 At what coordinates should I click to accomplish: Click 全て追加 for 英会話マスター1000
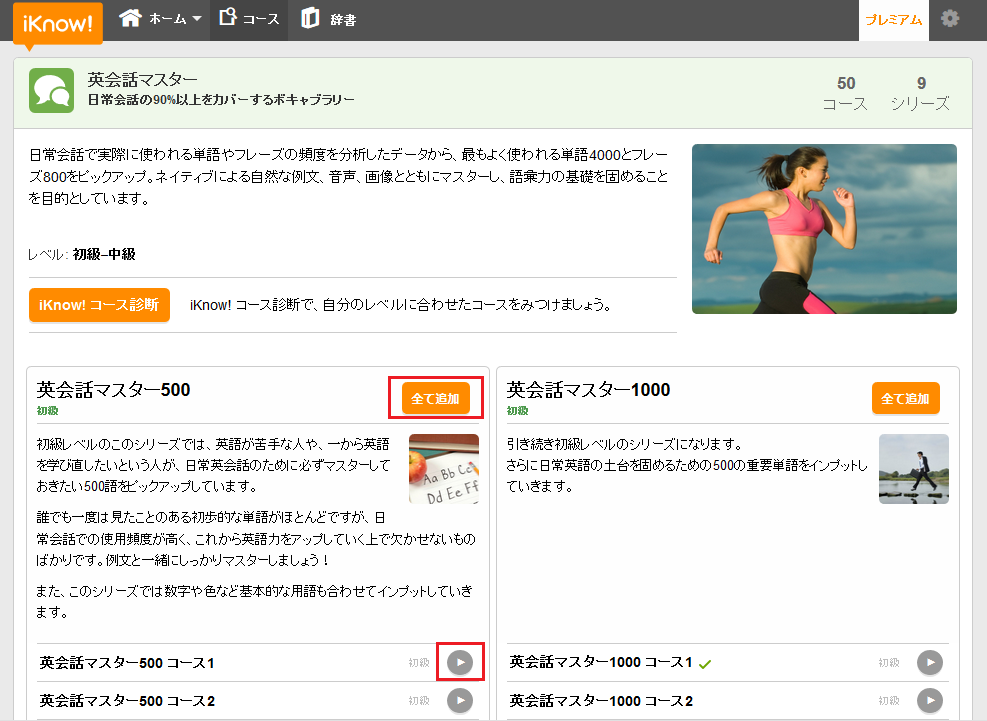pos(905,398)
